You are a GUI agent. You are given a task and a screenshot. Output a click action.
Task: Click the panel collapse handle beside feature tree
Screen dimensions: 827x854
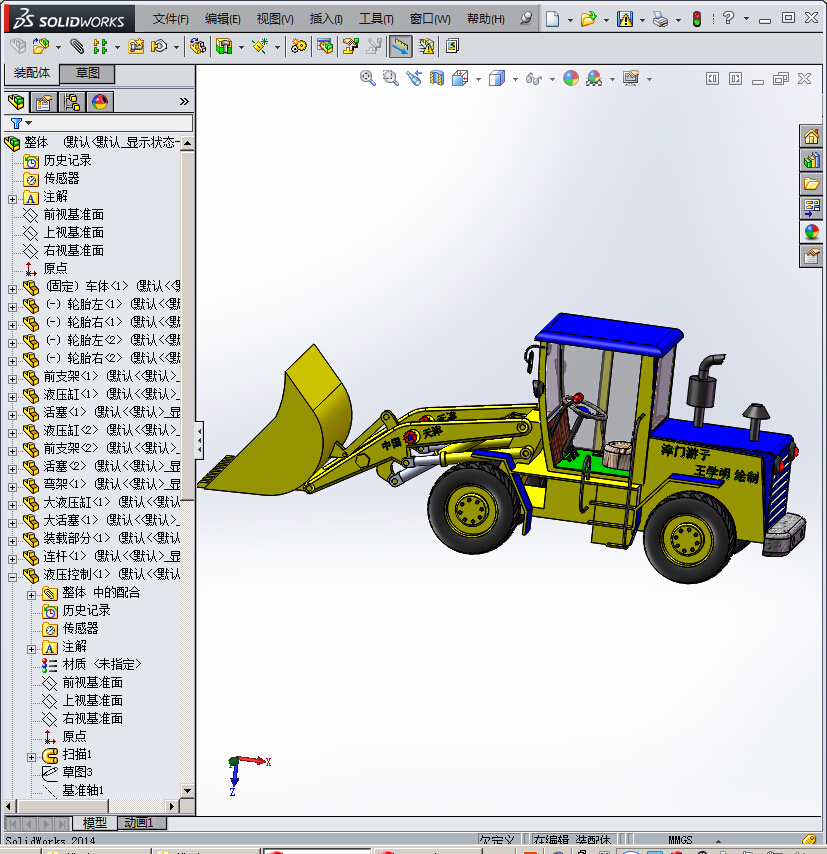coord(199,440)
